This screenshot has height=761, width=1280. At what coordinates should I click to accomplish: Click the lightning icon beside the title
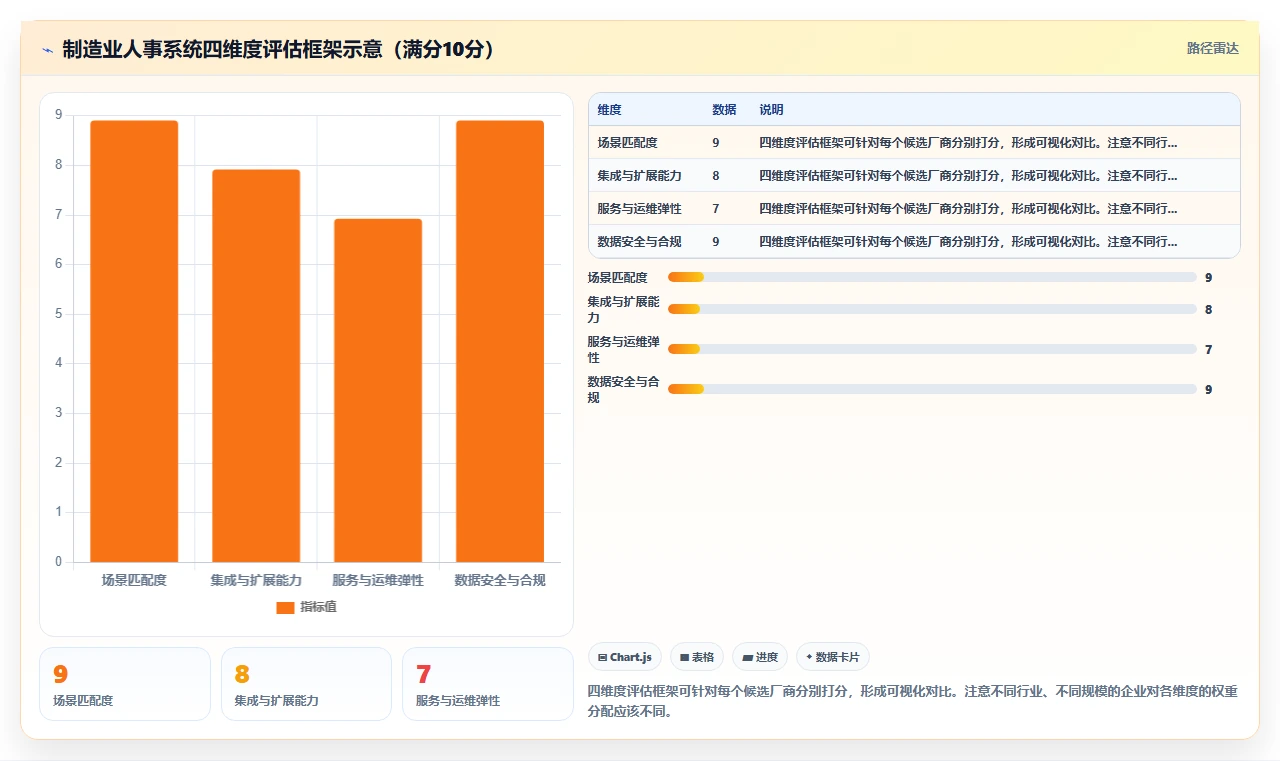point(48,50)
